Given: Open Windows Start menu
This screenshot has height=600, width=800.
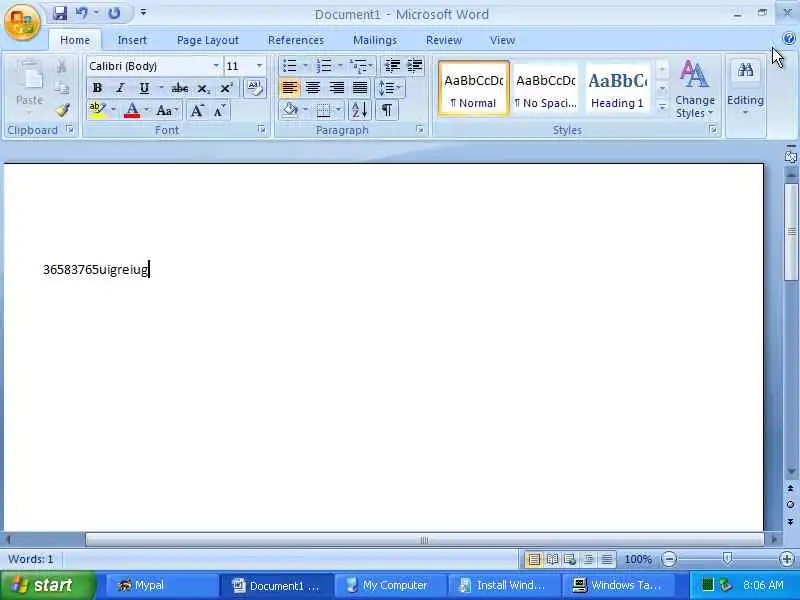Looking at the screenshot, I should [x=47, y=585].
